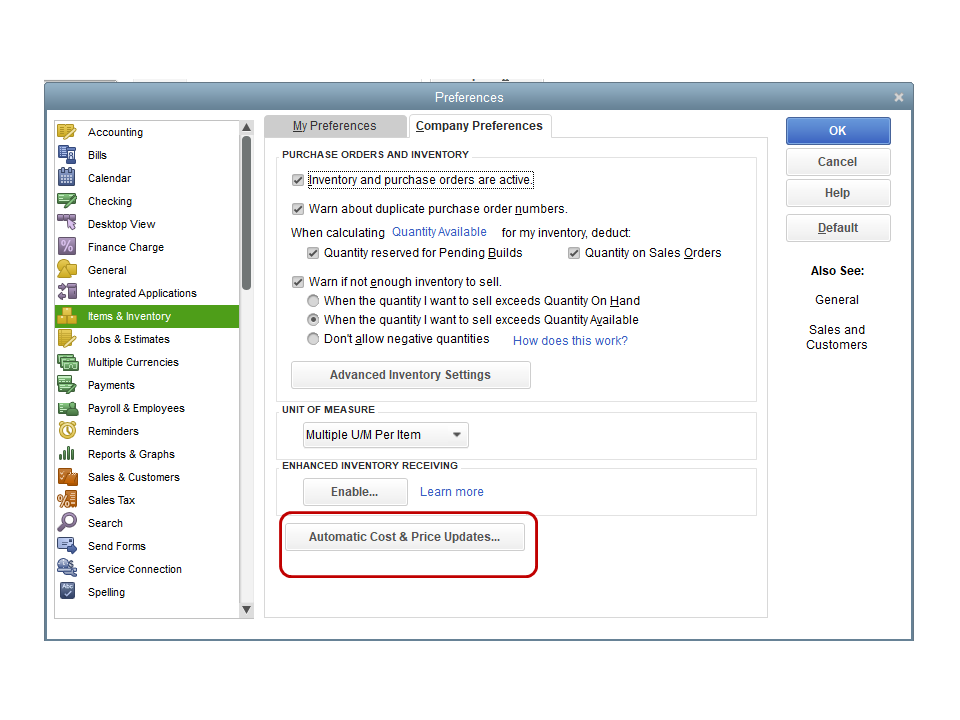The image size is (960, 720).
Task: Click the Jobs & Estimates icon
Action: [x=67, y=339]
